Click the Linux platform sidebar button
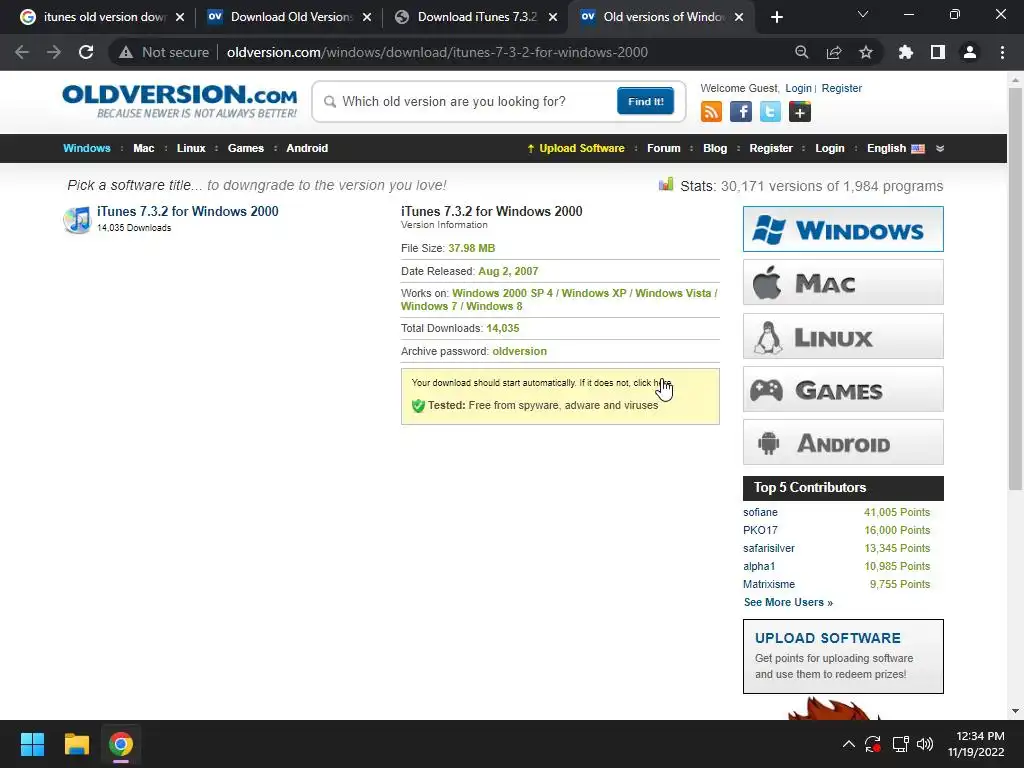The height and width of the screenshot is (768, 1024). pyautogui.click(x=843, y=336)
